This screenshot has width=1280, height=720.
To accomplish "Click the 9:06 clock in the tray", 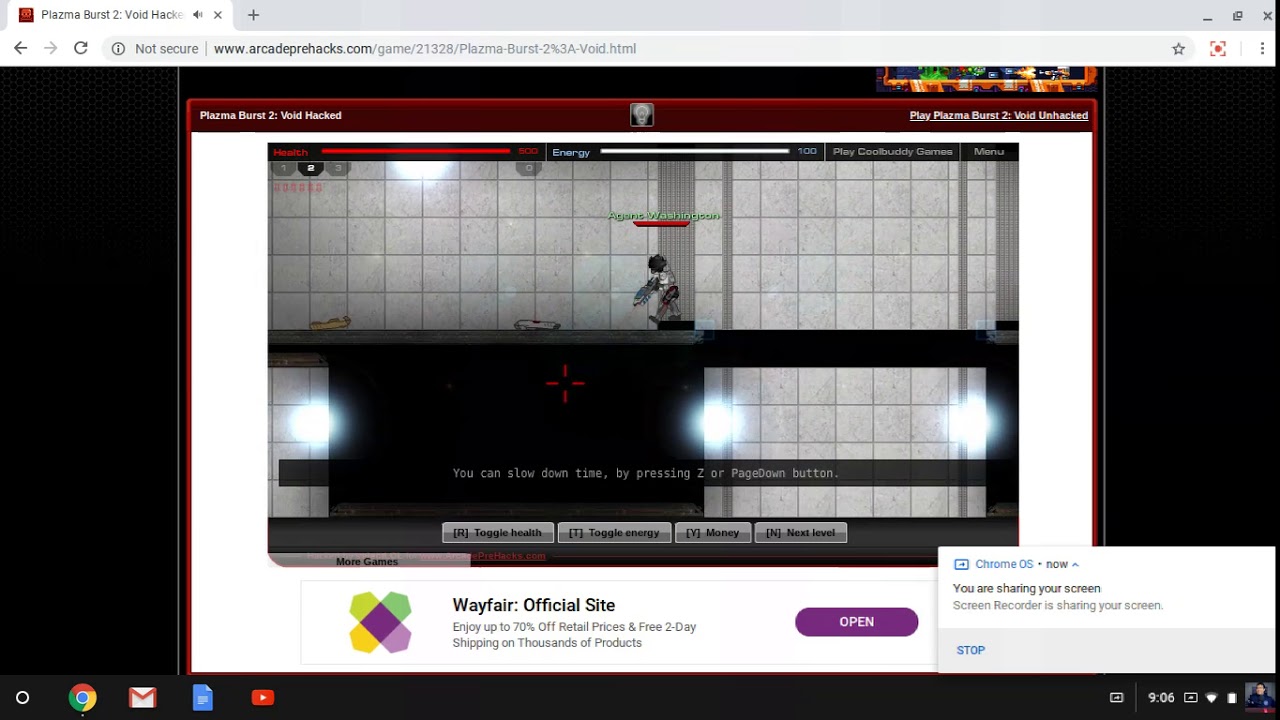I will (x=1161, y=698).
